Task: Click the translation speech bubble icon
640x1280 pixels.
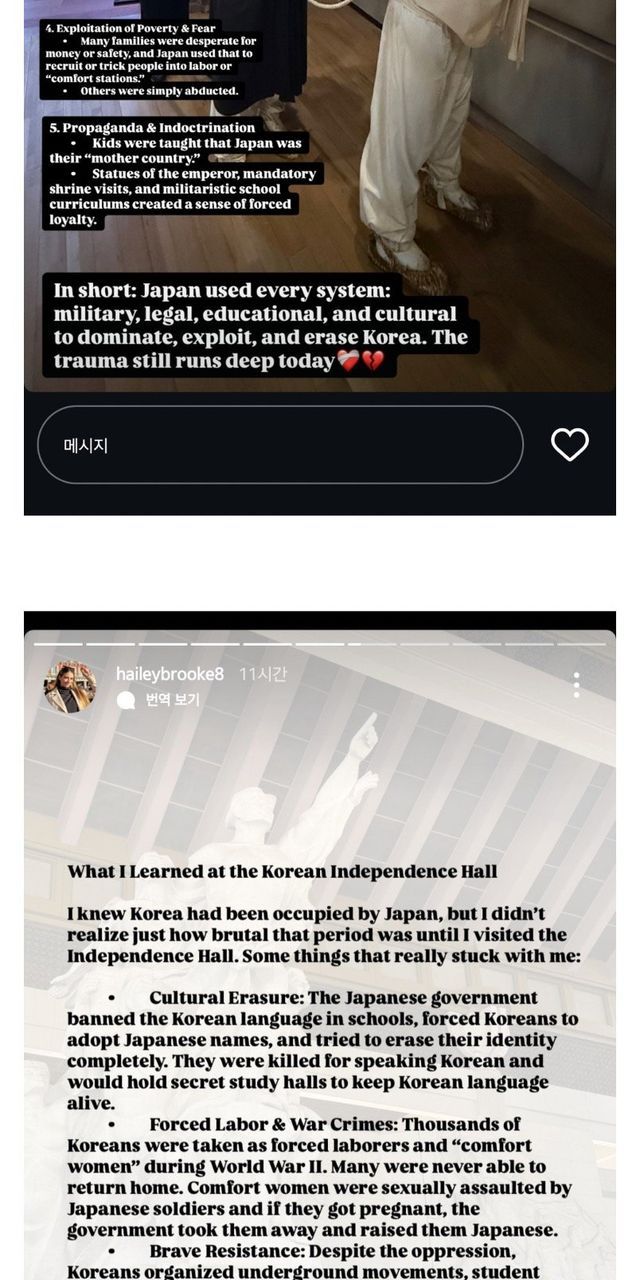Action: 126,700
